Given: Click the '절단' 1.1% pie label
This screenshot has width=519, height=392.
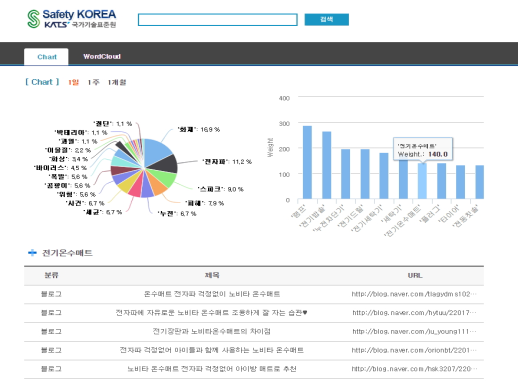Looking at the screenshot, I should pos(112,124).
